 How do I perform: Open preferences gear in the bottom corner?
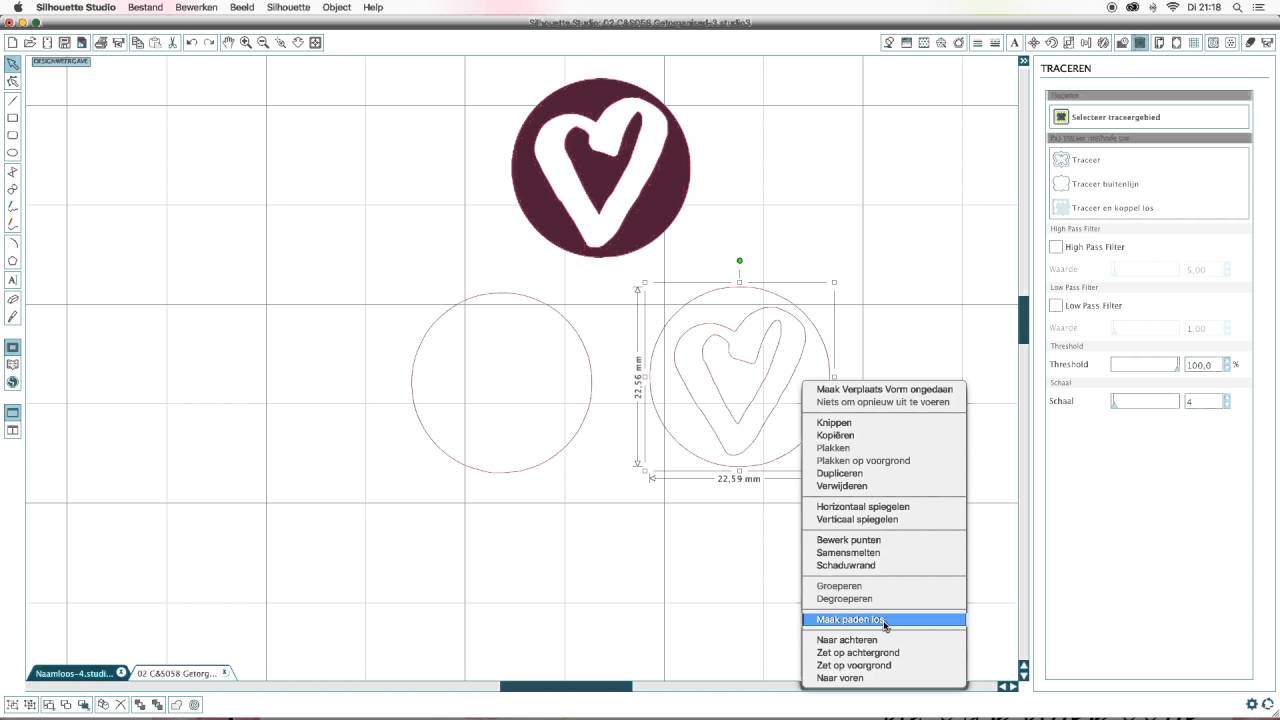coord(1252,704)
